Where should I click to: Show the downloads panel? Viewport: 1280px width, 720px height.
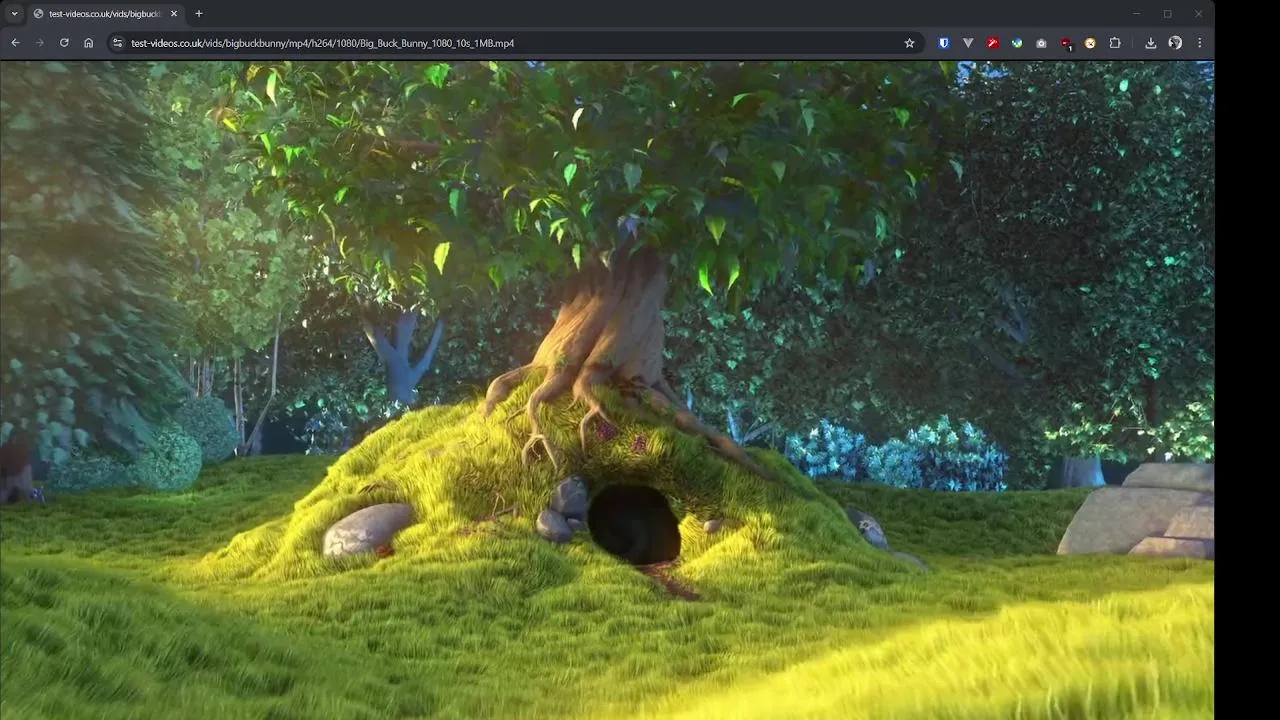click(1151, 43)
